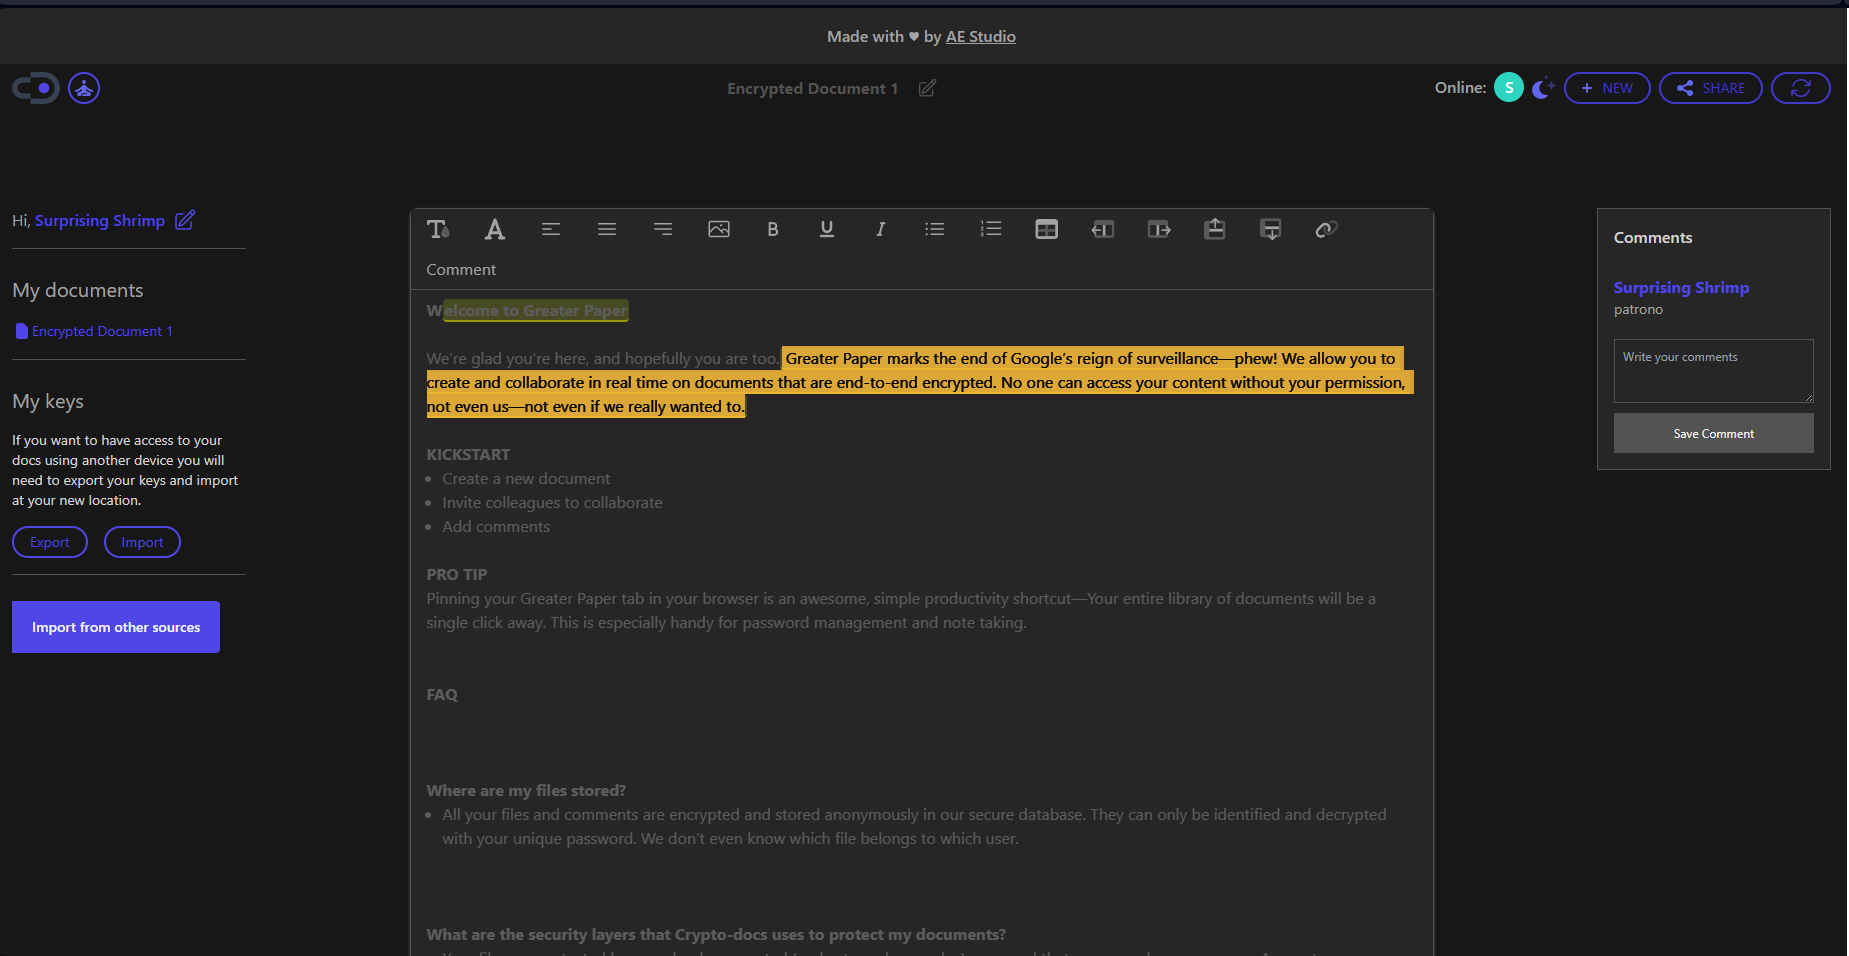The image size is (1849, 956).
Task: Click the PRO TIP heading
Action: point(457,574)
